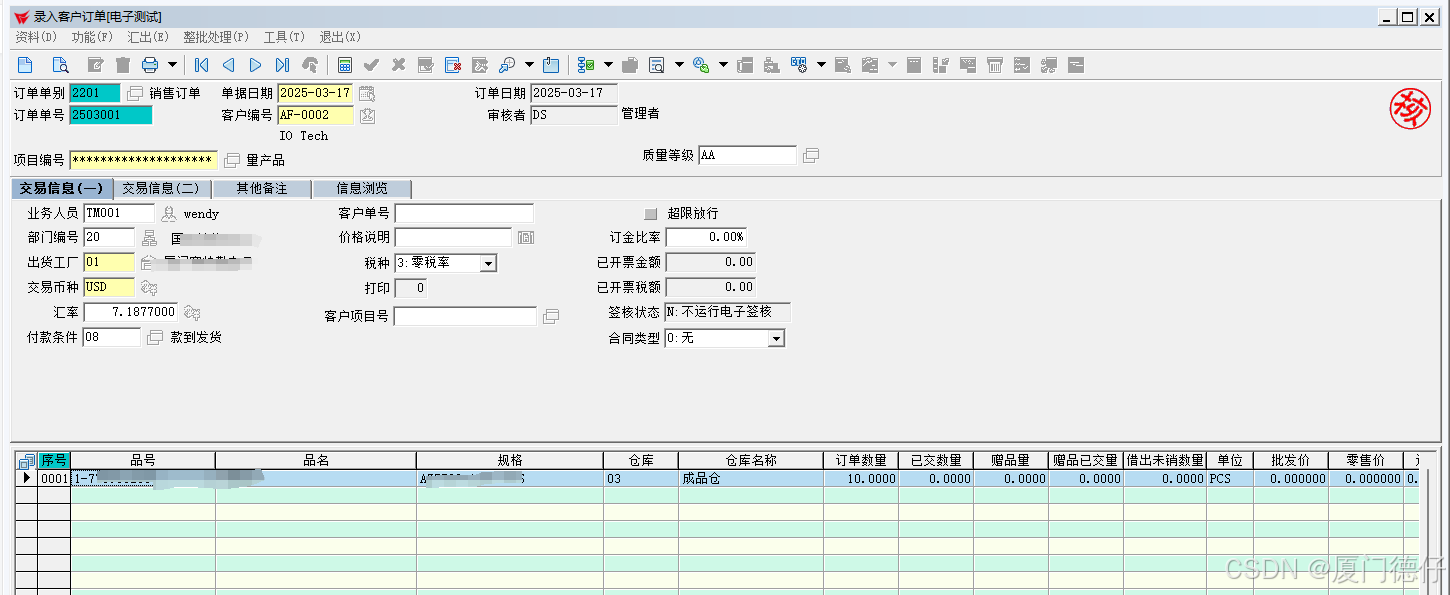
Task: Click the 规格 column header
Action: [510, 460]
